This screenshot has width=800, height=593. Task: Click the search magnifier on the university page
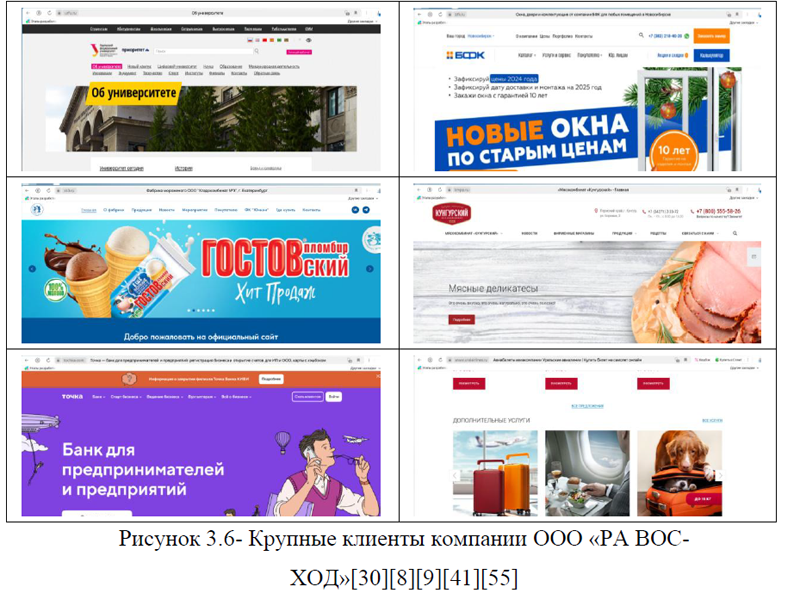257,51
